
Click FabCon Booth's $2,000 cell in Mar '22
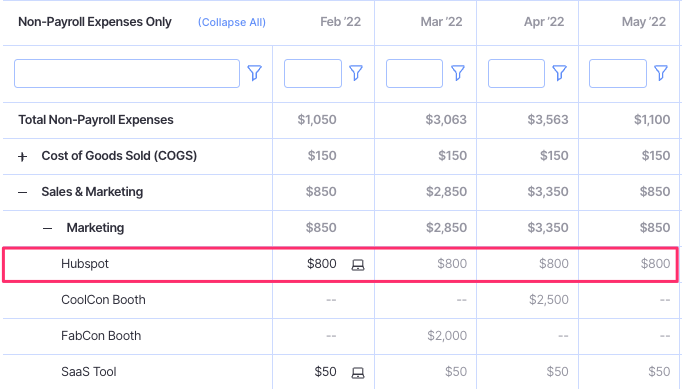[x=447, y=336]
